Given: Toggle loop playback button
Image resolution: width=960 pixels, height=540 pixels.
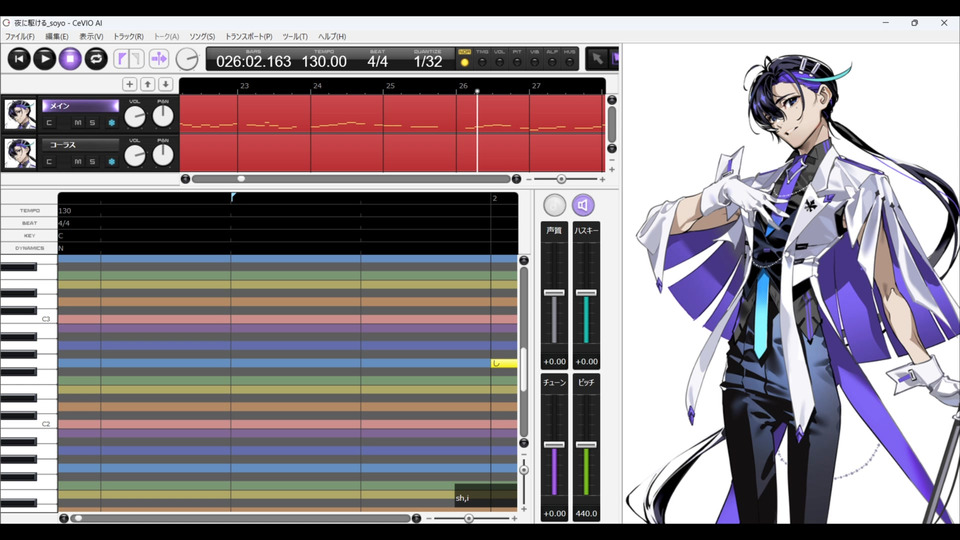Looking at the screenshot, I should point(96,59).
